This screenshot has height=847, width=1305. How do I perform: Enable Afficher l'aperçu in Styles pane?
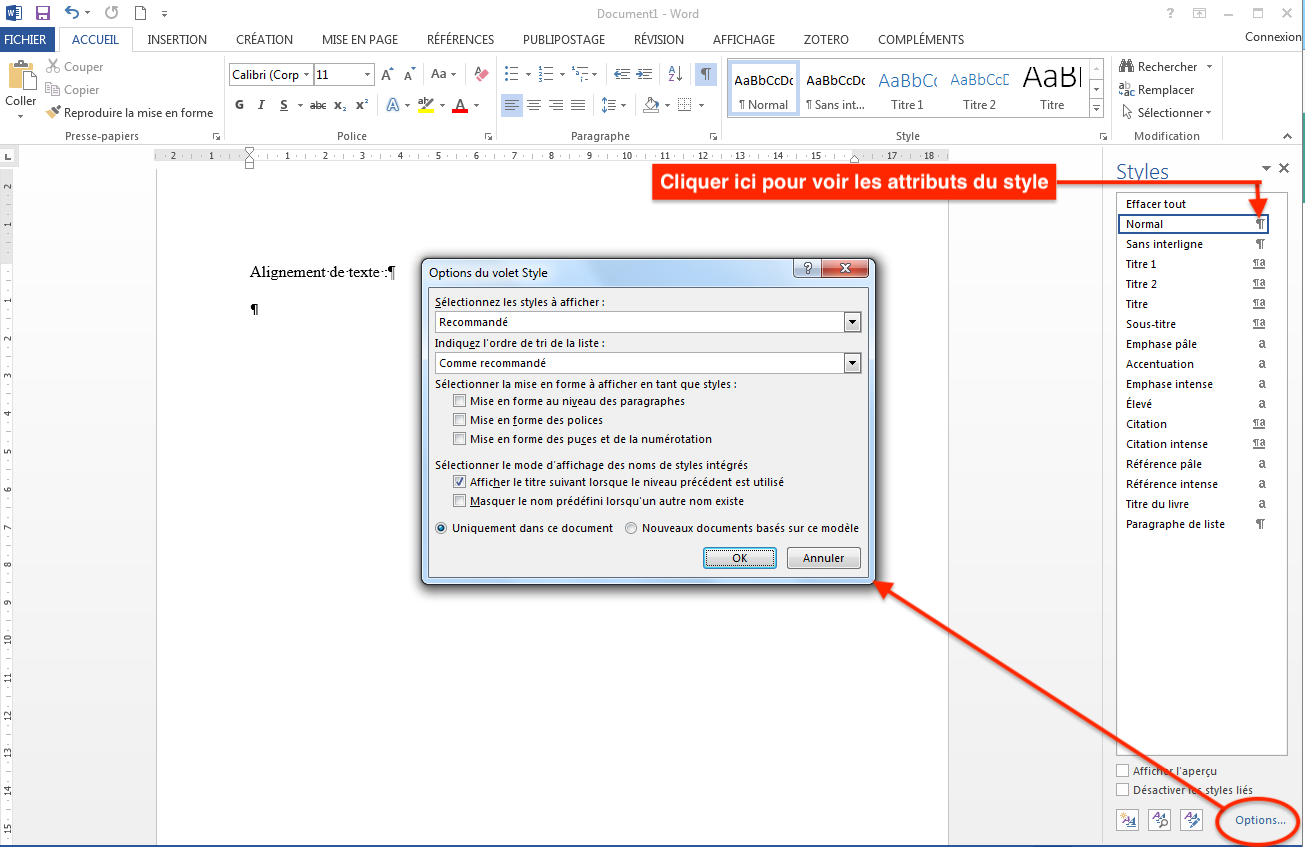point(1122,771)
